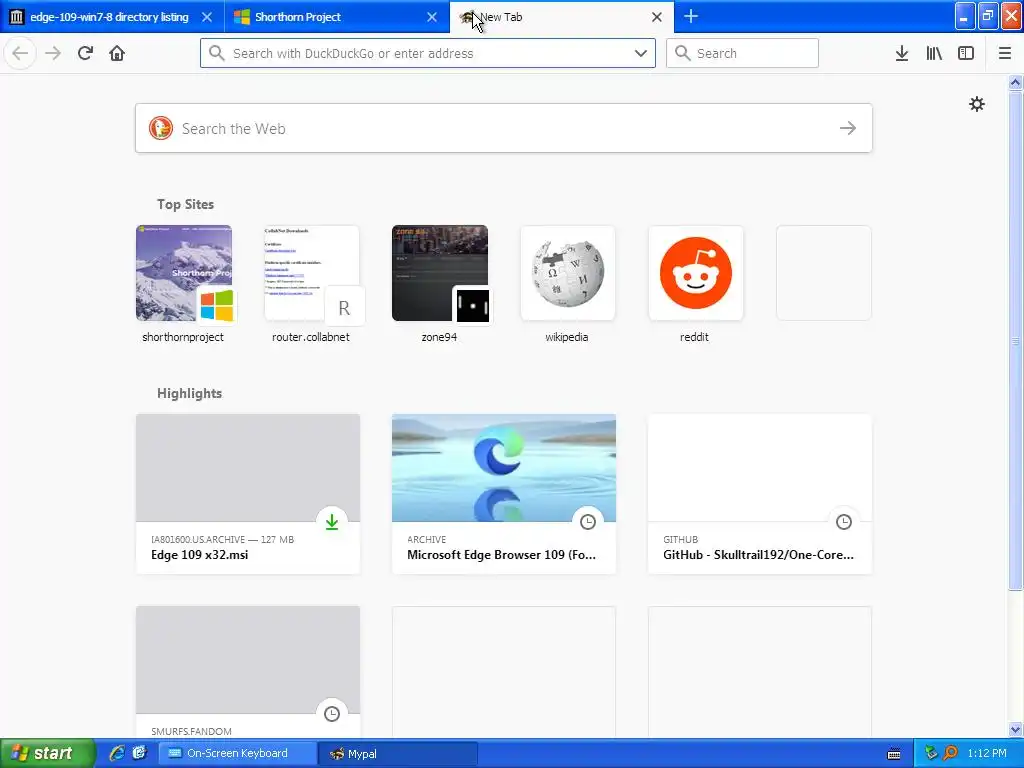Click clock badge on Microsoft Edge Browser card
This screenshot has height=768, width=1024.
point(588,522)
